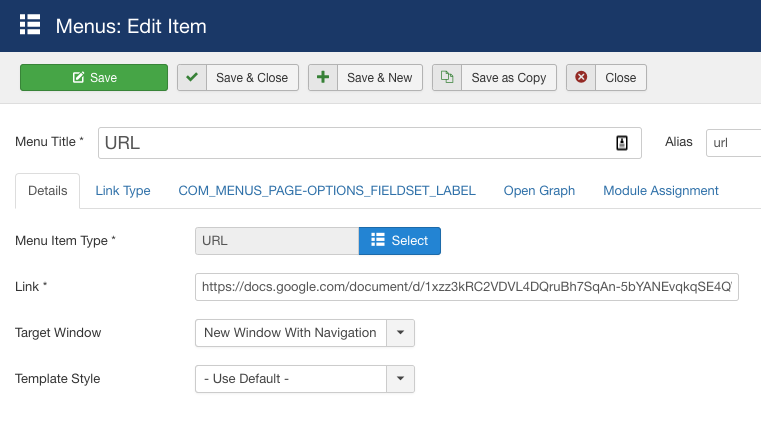Choose Save as Copy
761x437 pixels.
click(x=508, y=78)
